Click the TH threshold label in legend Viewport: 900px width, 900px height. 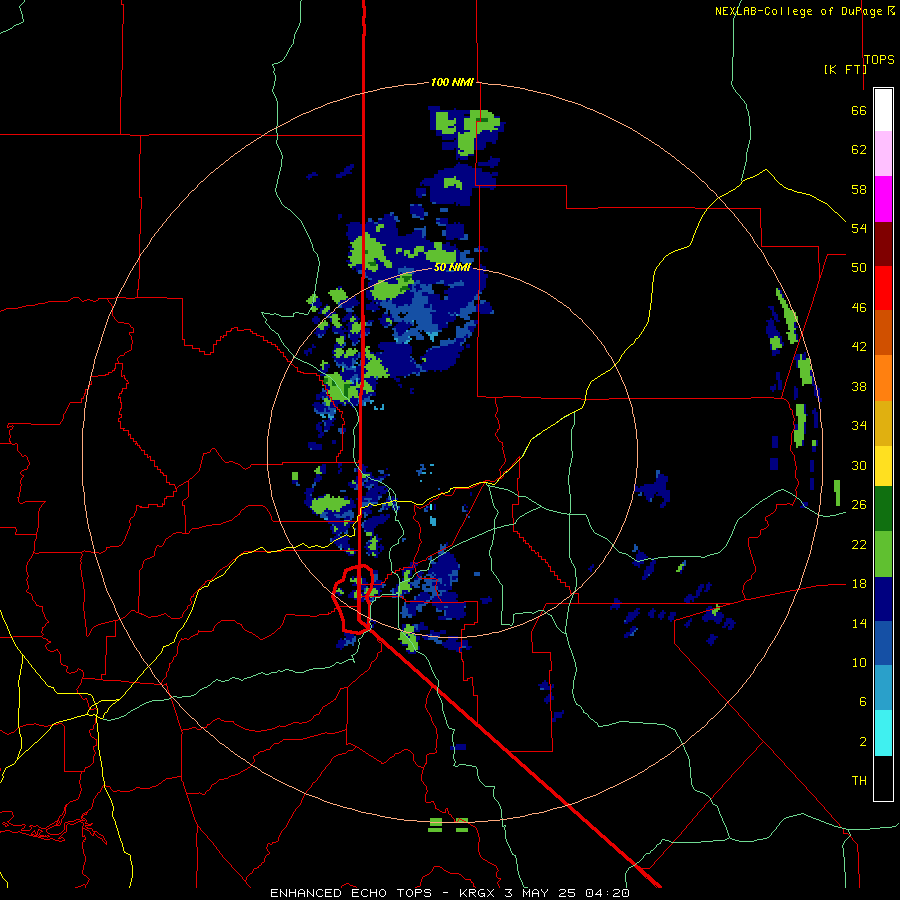859,781
